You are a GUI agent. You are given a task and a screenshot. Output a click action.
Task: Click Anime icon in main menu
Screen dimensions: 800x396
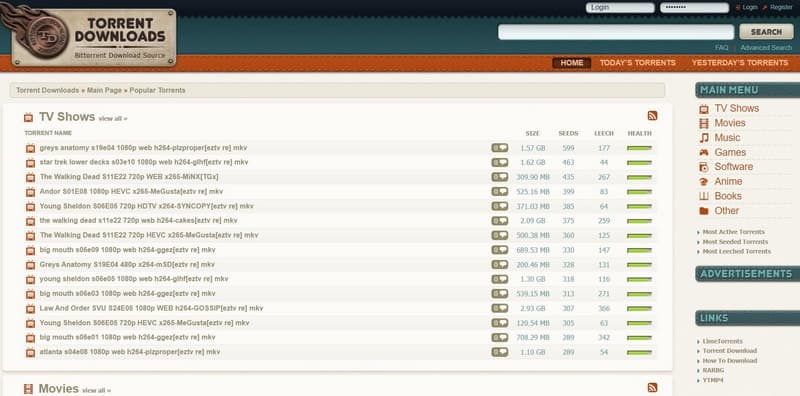click(x=704, y=182)
